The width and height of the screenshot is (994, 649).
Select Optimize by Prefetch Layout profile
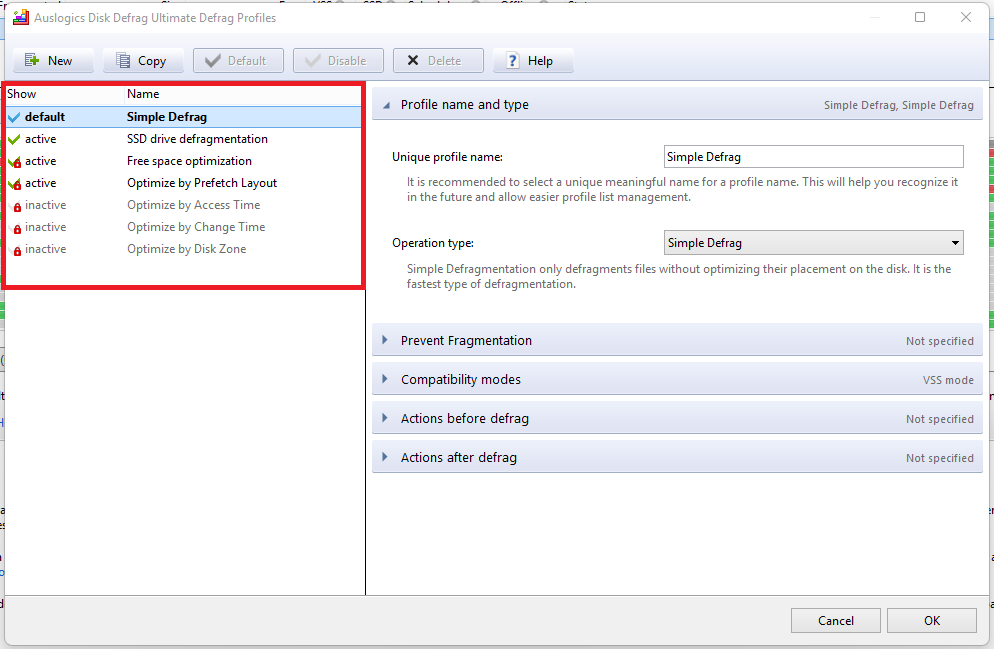point(183,183)
